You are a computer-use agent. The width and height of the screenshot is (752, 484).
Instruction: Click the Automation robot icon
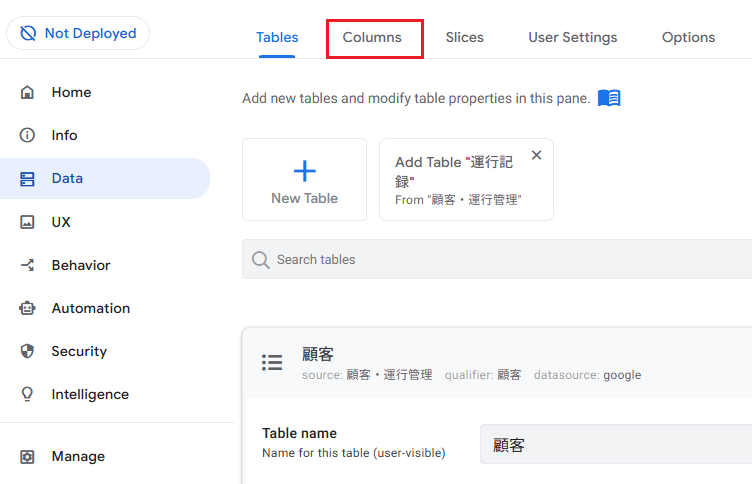click(x=28, y=308)
